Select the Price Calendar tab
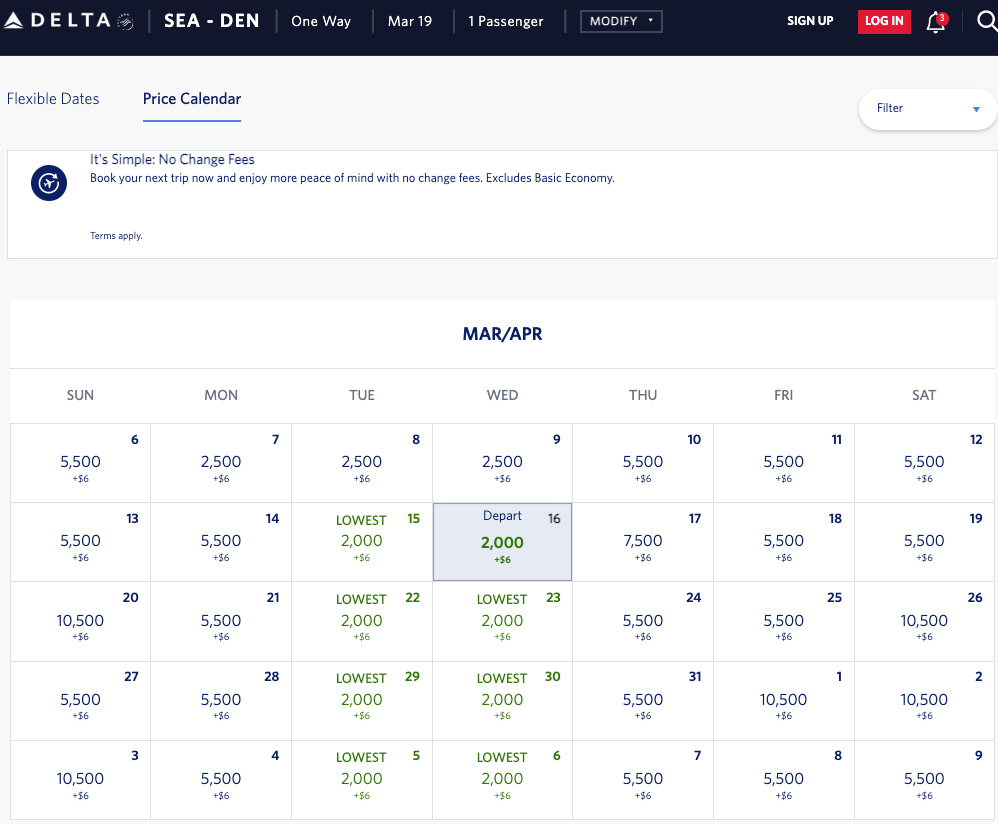998x824 pixels. click(x=192, y=99)
